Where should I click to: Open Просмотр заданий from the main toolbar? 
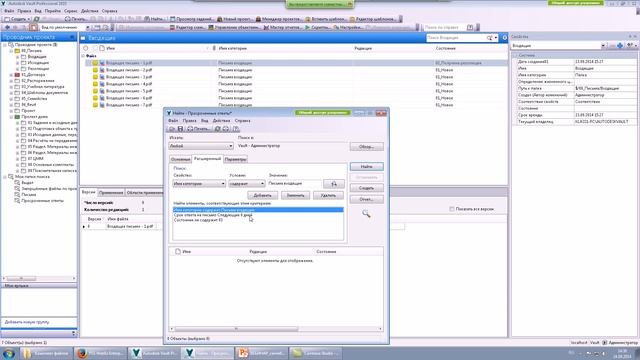(x=192, y=19)
